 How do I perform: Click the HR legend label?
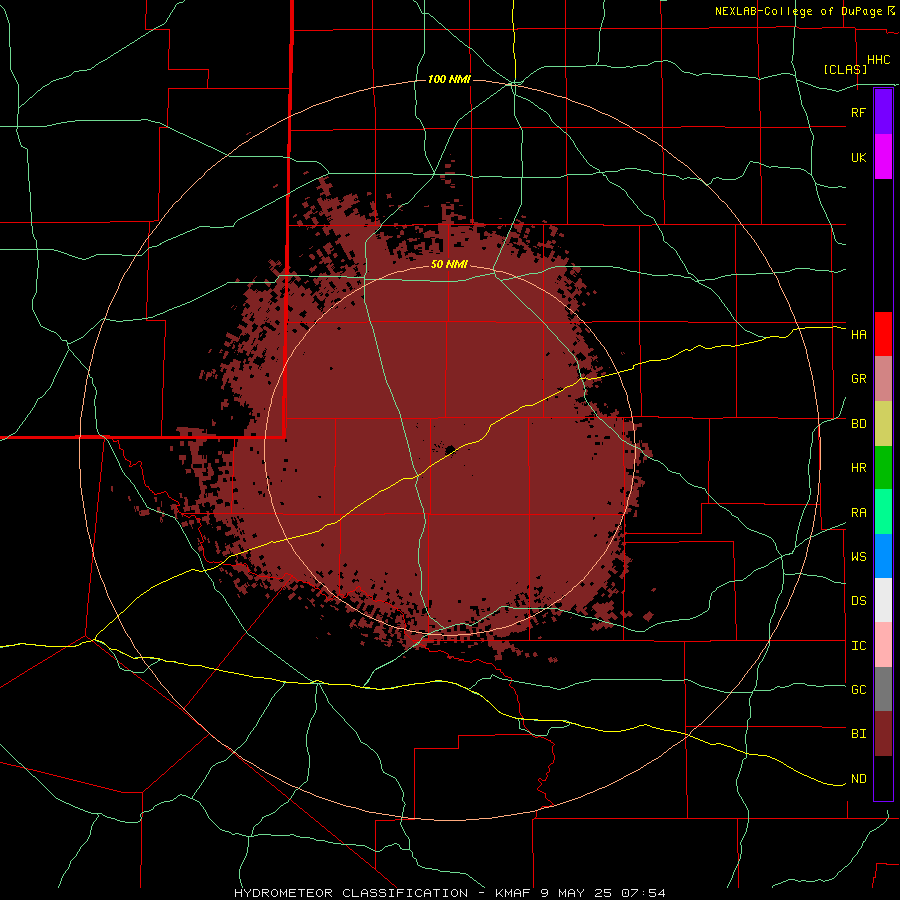point(858,468)
